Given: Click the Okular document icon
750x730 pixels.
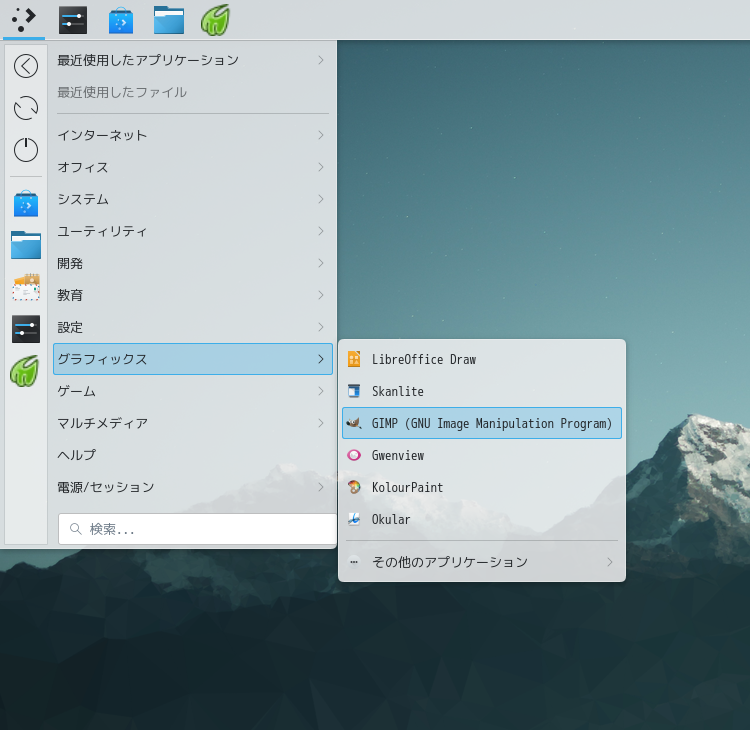Looking at the screenshot, I should point(354,519).
